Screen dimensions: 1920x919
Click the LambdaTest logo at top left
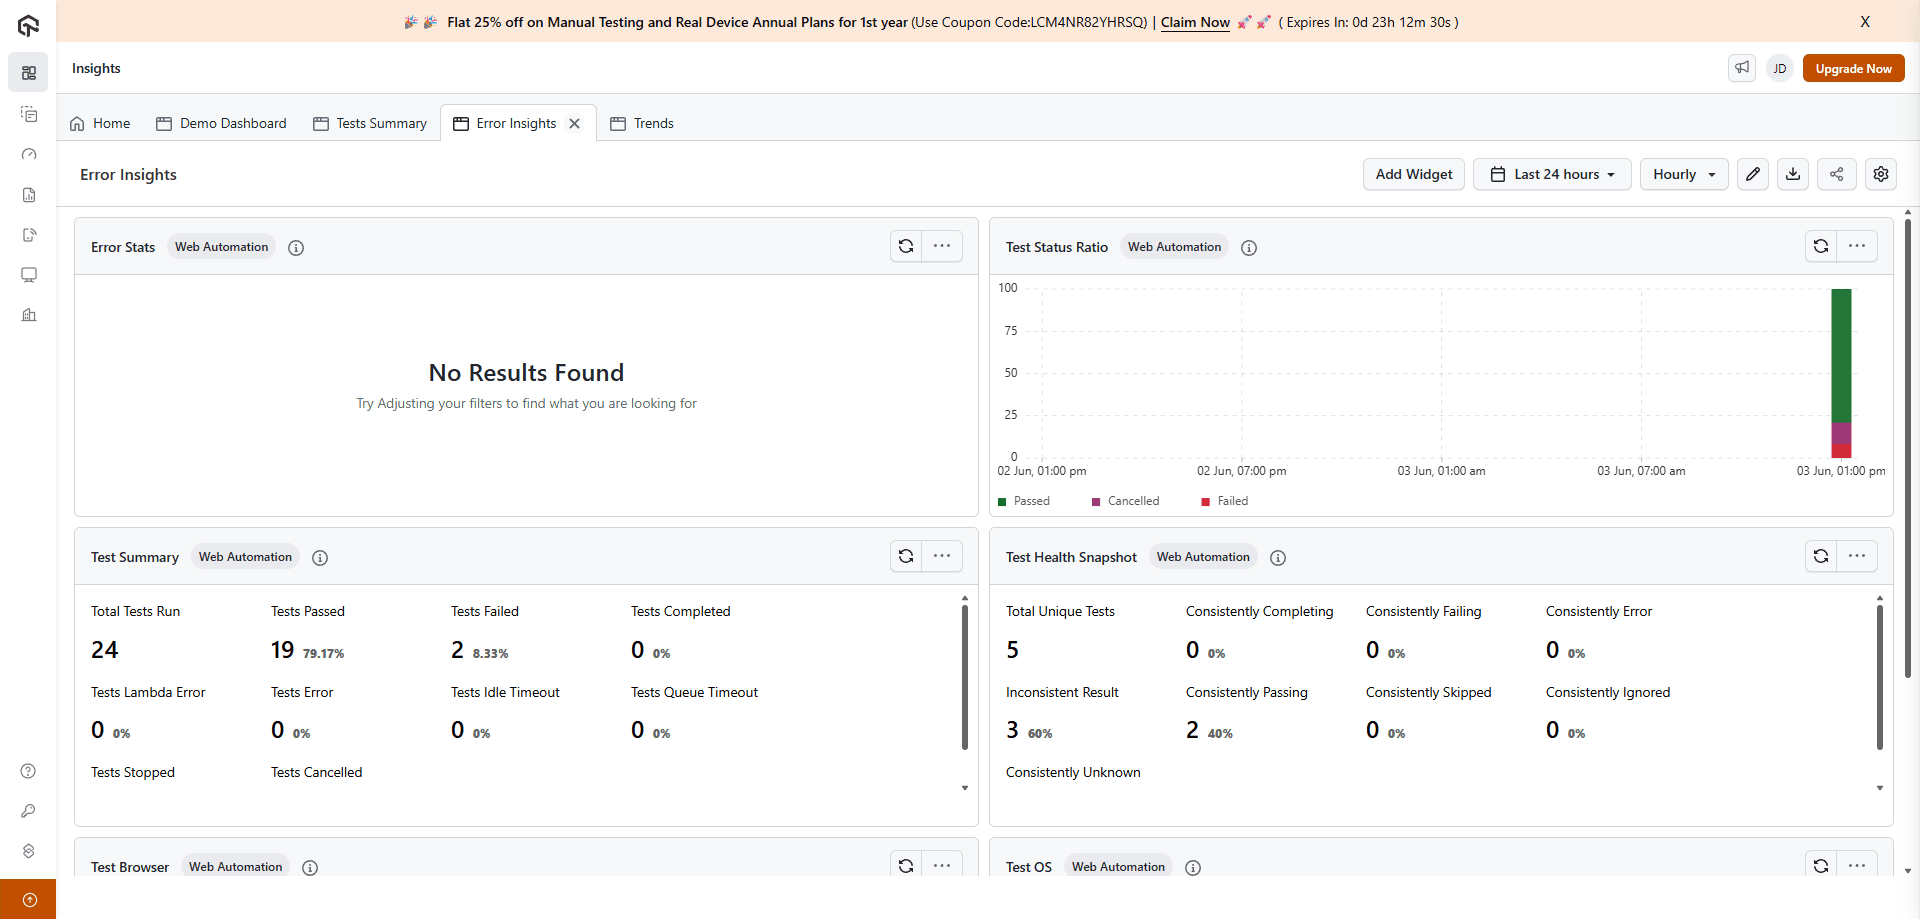click(28, 26)
